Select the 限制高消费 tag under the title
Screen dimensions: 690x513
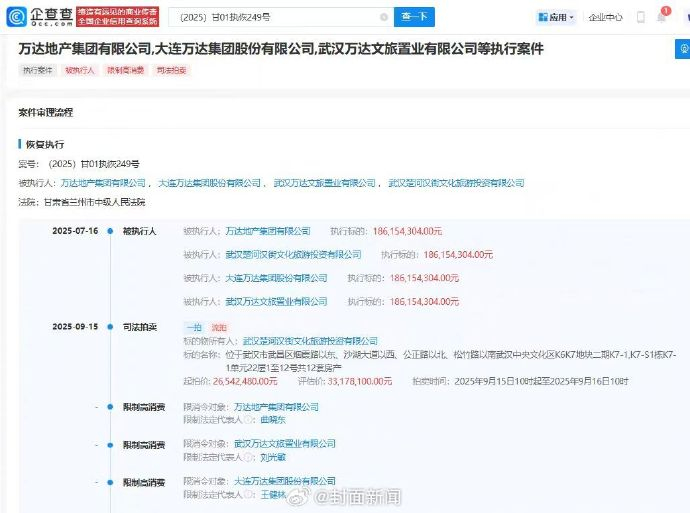[125, 70]
